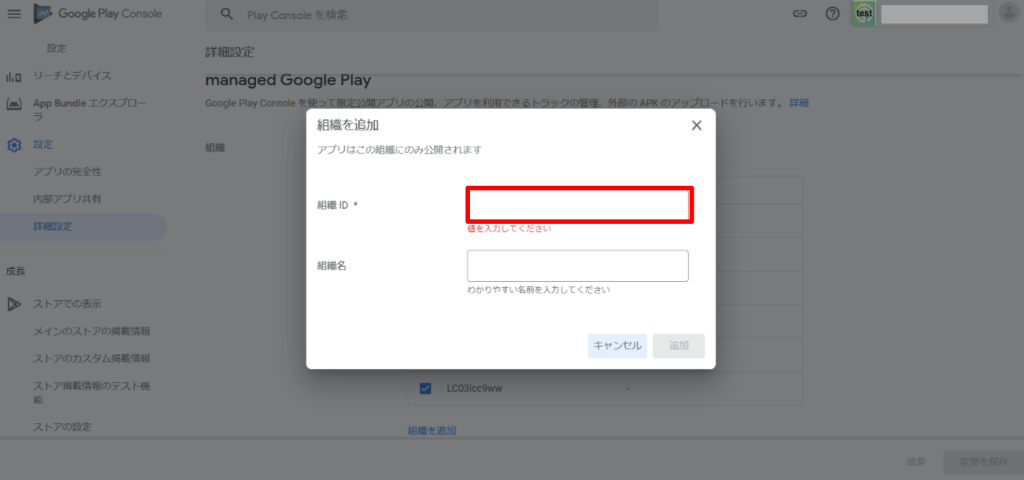This screenshot has height=480, width=1024.
Task: Click the 変更を保存 button
Action: click(984, 462)
